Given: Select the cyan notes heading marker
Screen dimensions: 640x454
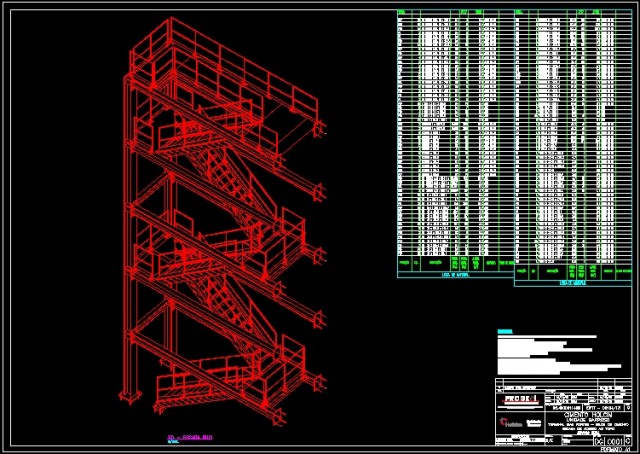Looking at the screenshot, I should pyautogui.click(x=504, y=330).
